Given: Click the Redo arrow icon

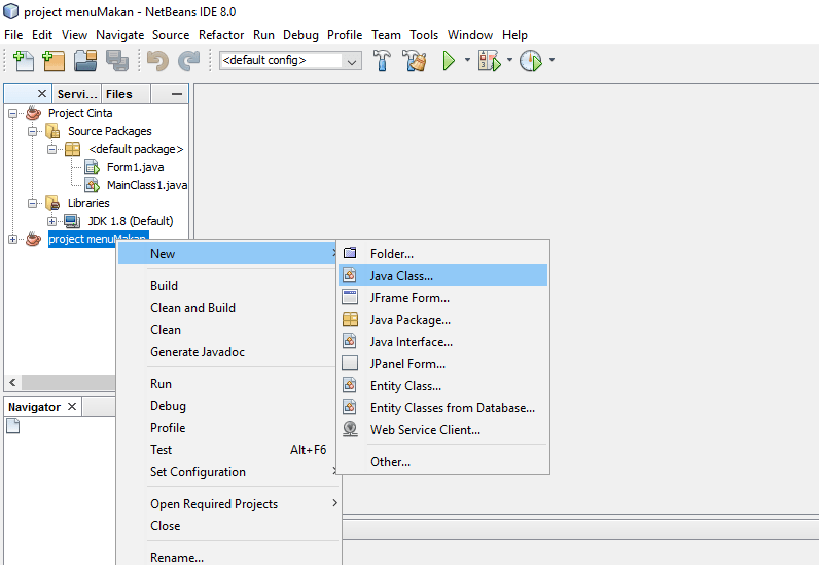Looking at the screenshot, I should tap(189, 61).
